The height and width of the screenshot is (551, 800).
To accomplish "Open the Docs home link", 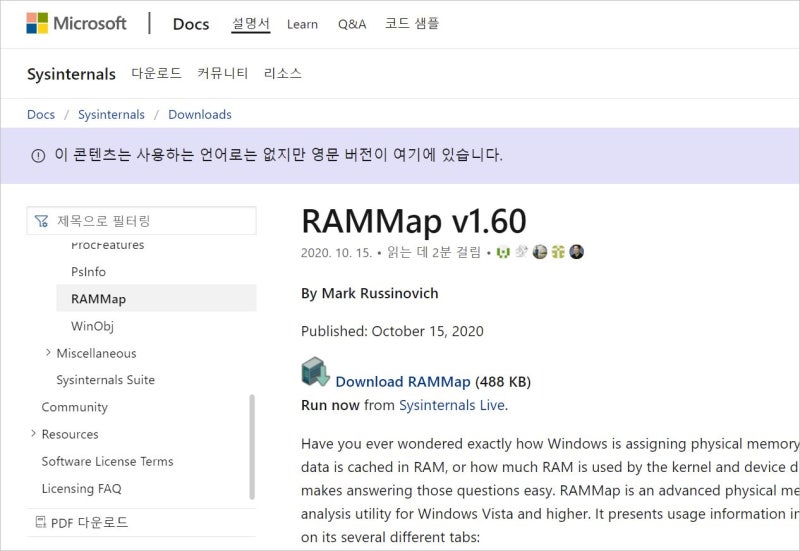I will click(x=191, y=24).
